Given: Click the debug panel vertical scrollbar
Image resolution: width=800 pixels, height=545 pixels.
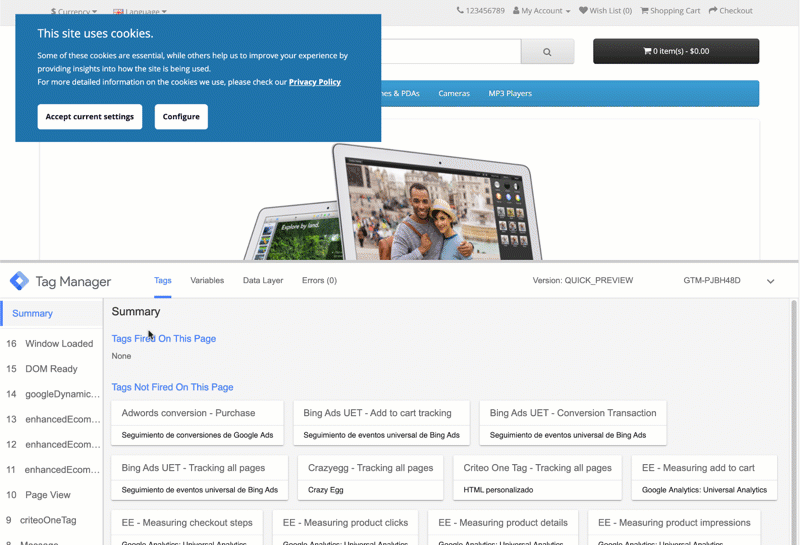Looking at the screenshot, I should (793, 422).
